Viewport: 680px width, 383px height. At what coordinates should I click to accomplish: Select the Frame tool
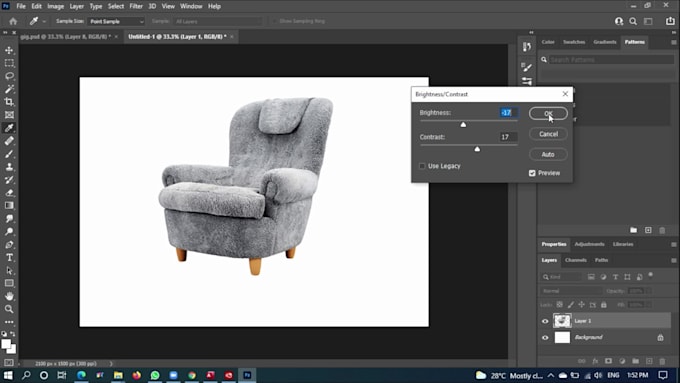[x=9, y=115]
